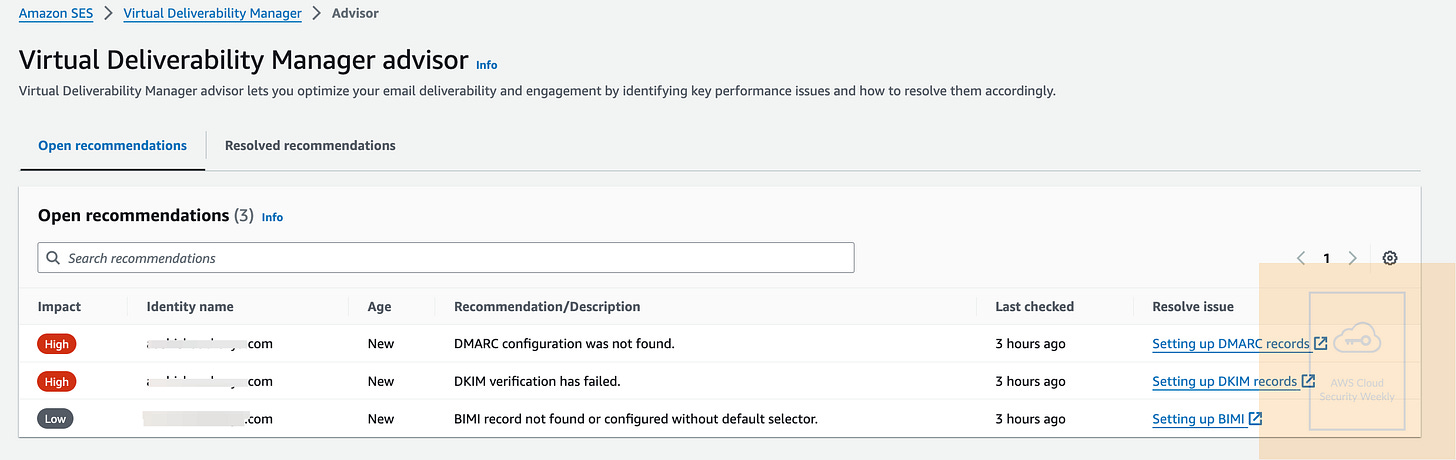Click the Impact column header
This screenshot has width=1456, height=460.
(59, 307)
